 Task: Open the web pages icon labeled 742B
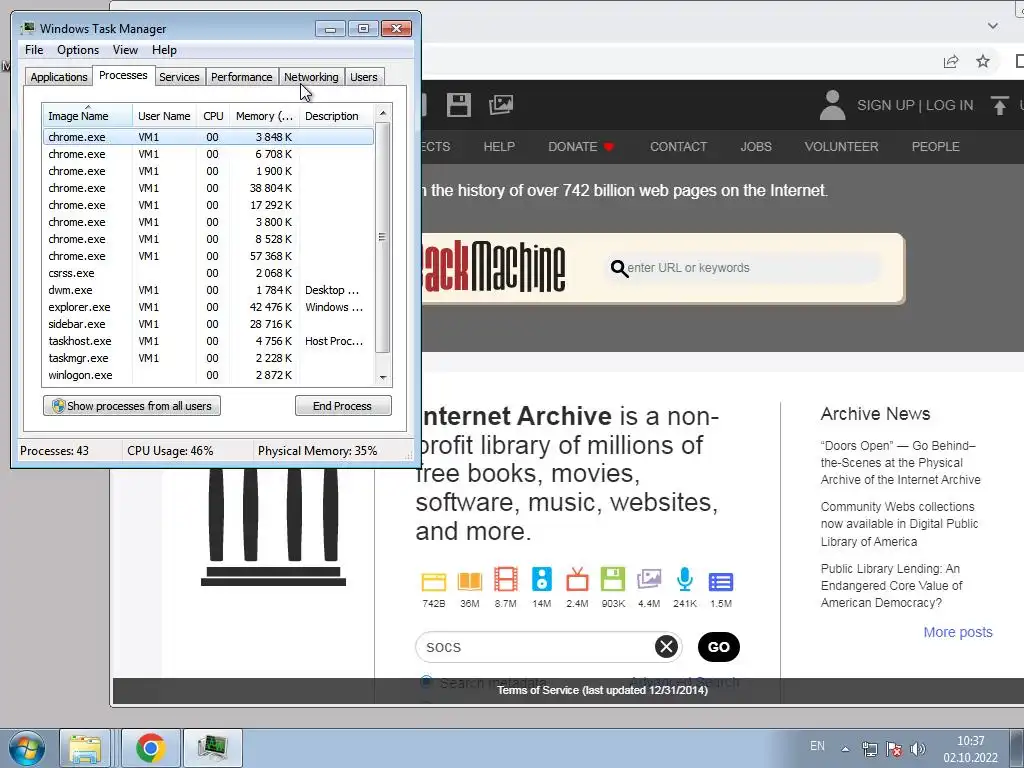[434, 581]
